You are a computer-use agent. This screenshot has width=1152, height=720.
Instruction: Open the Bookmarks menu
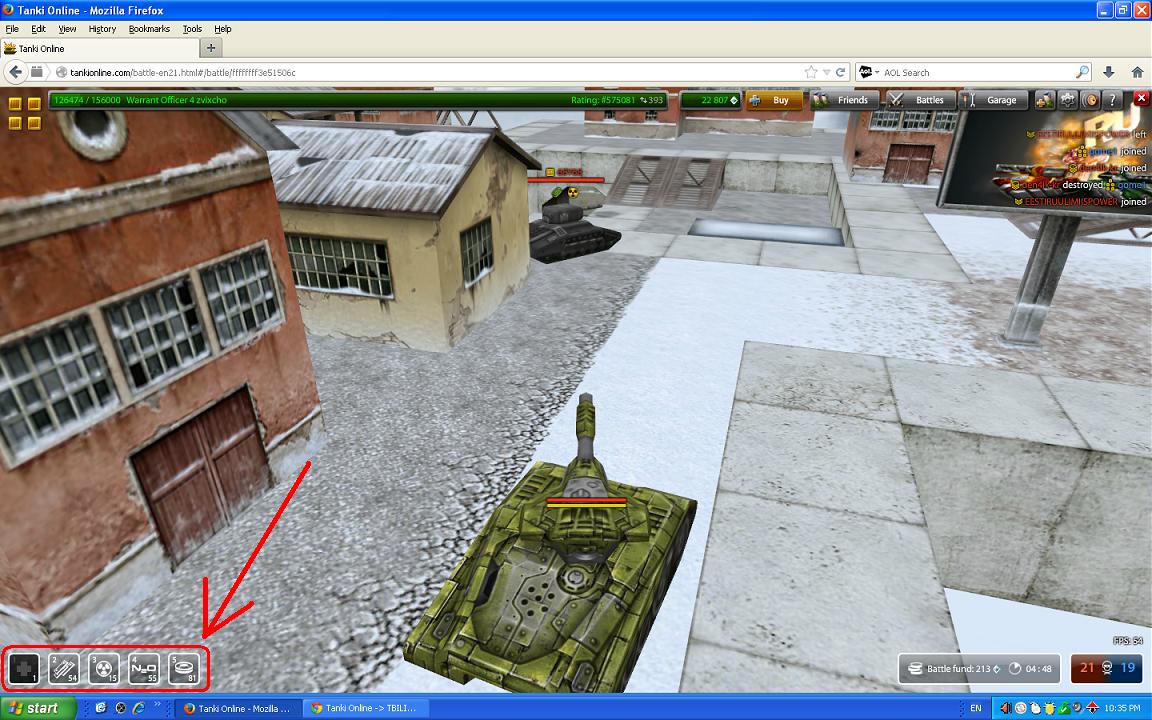tap(149, 29)
